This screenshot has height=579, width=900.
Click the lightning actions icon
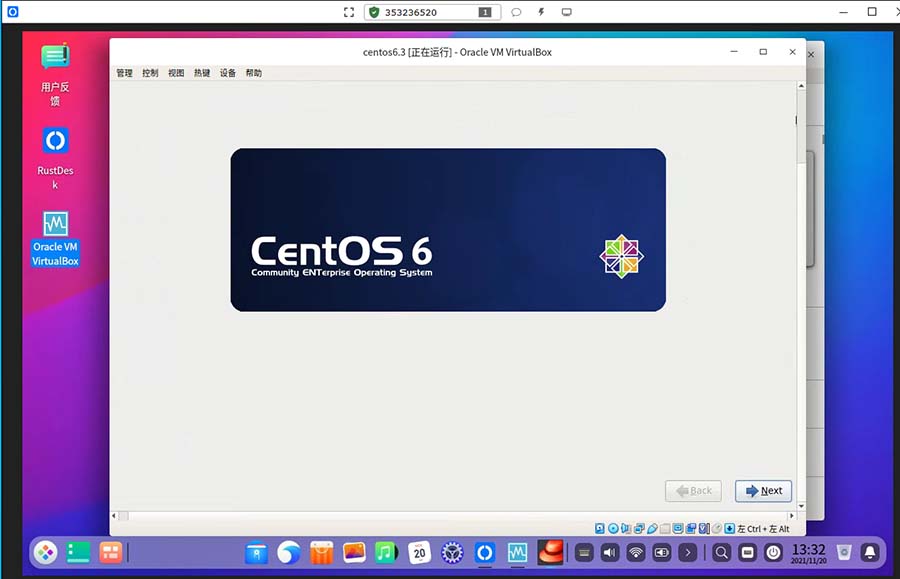click(541, 12)
